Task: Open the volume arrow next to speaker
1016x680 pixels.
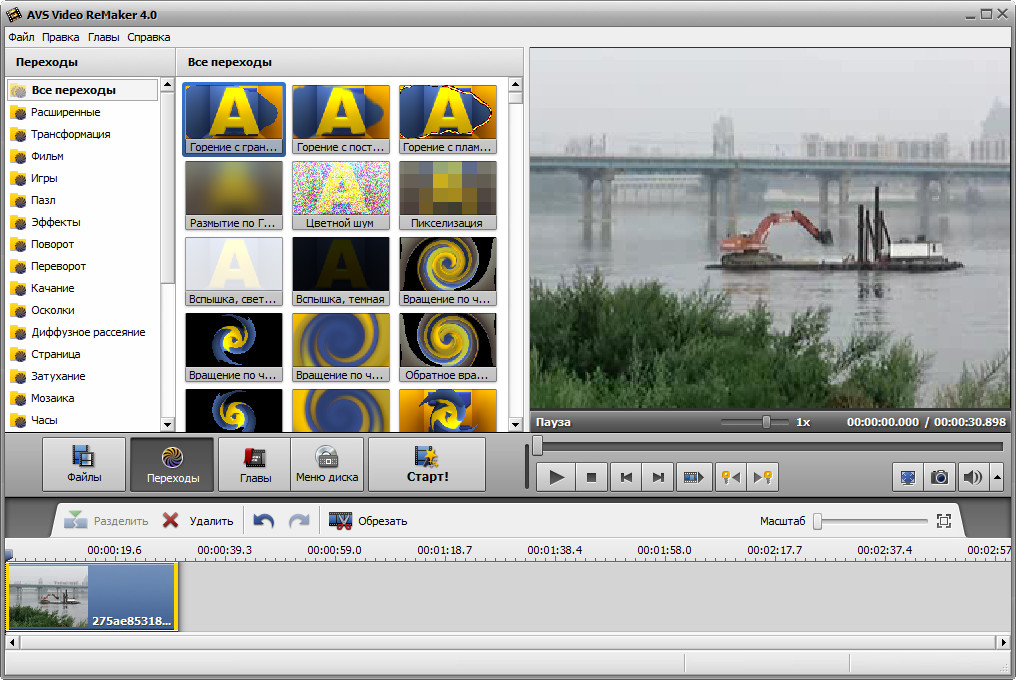Action: coord(996,477)
